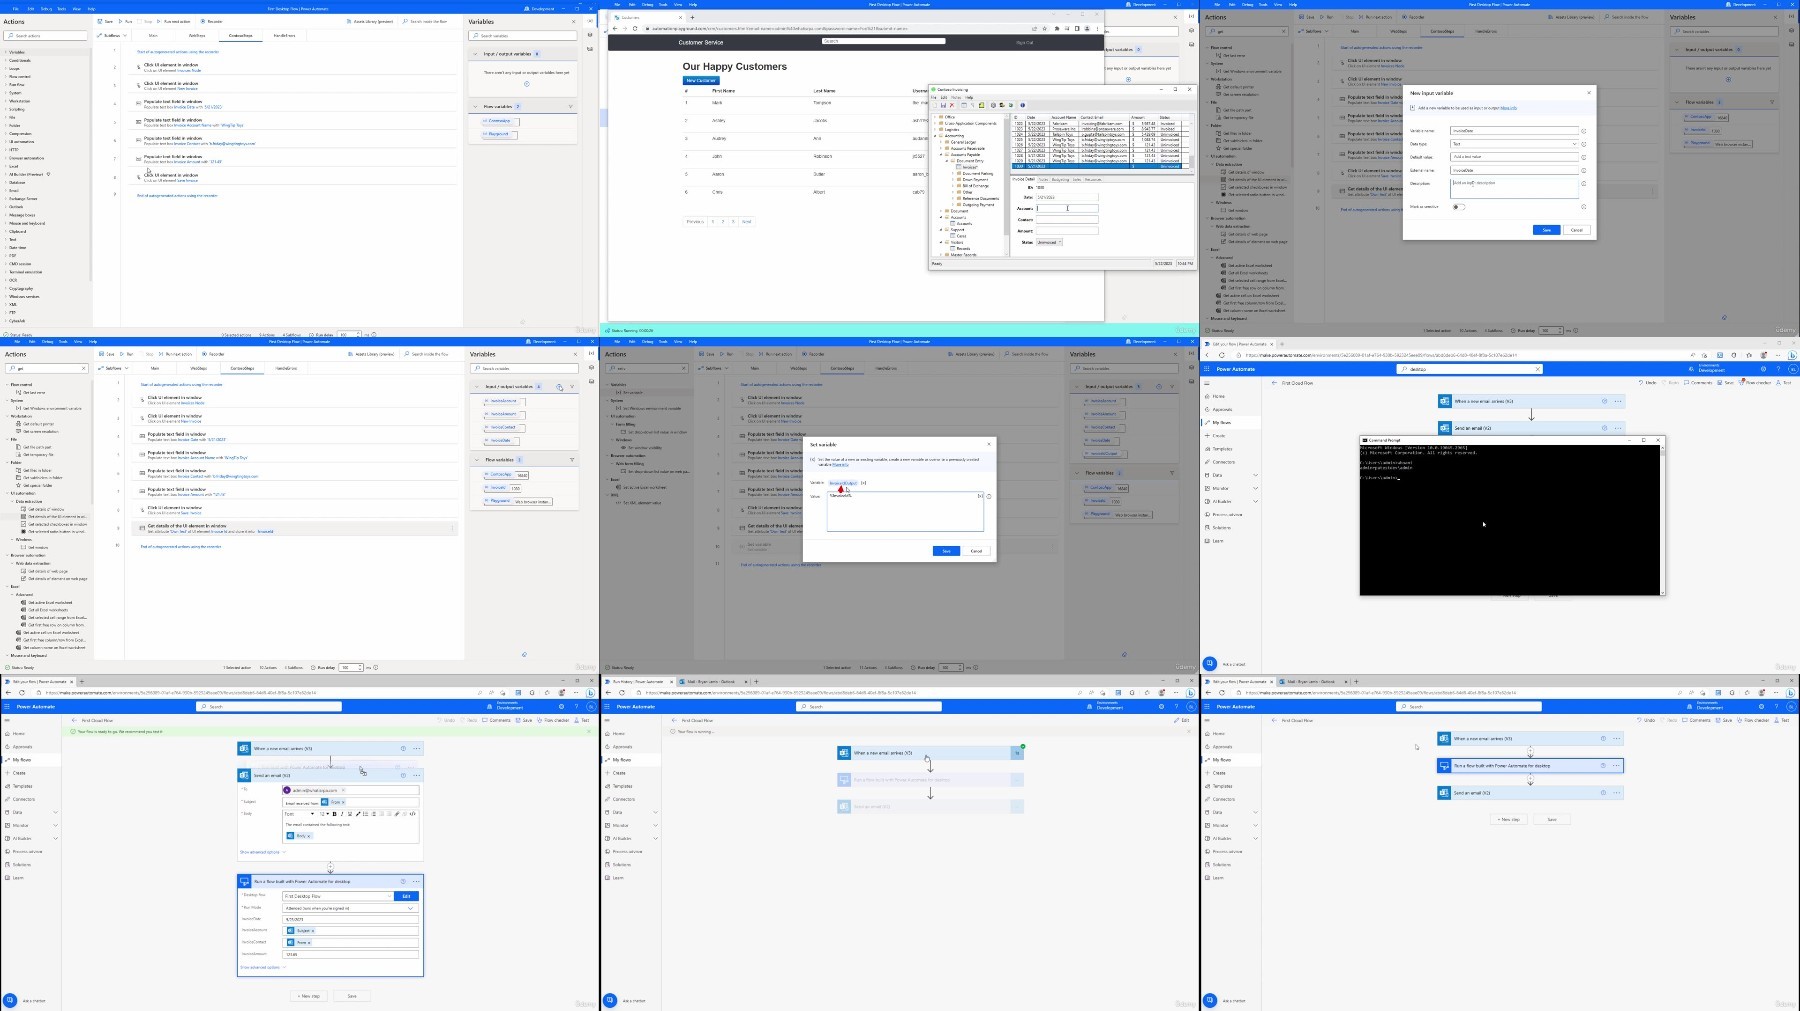Click the Run icon in the window listing Conditionals

click(x=120, y=21)
